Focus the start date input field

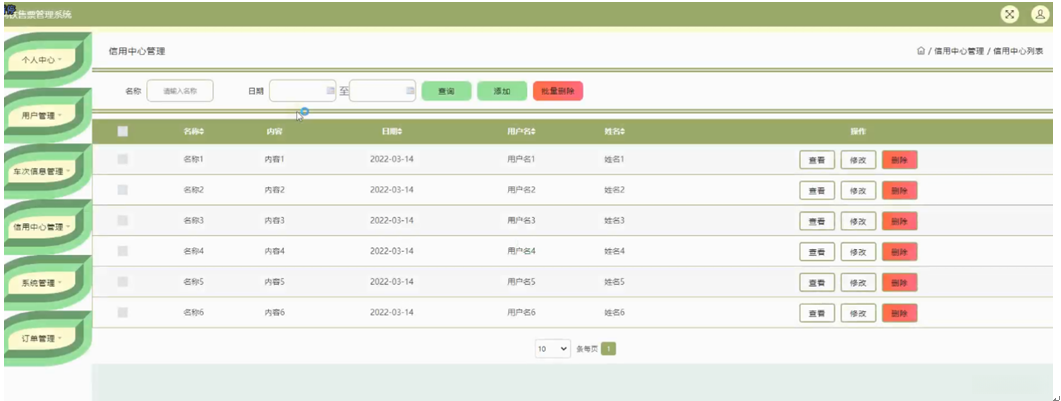(x=302, y=91)
